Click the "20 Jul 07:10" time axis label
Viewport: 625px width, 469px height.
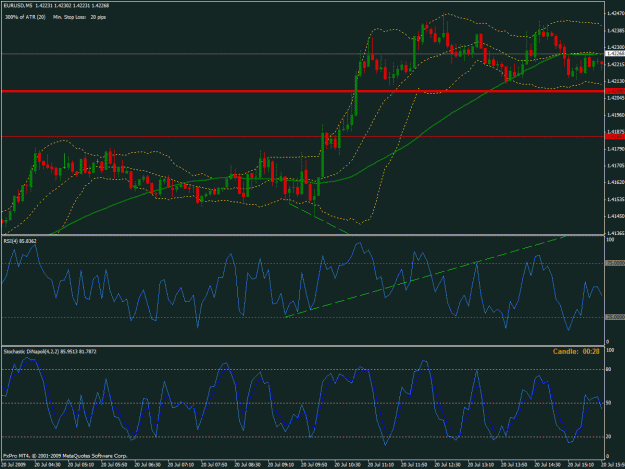pyautogui.click(x=181, y=465)
